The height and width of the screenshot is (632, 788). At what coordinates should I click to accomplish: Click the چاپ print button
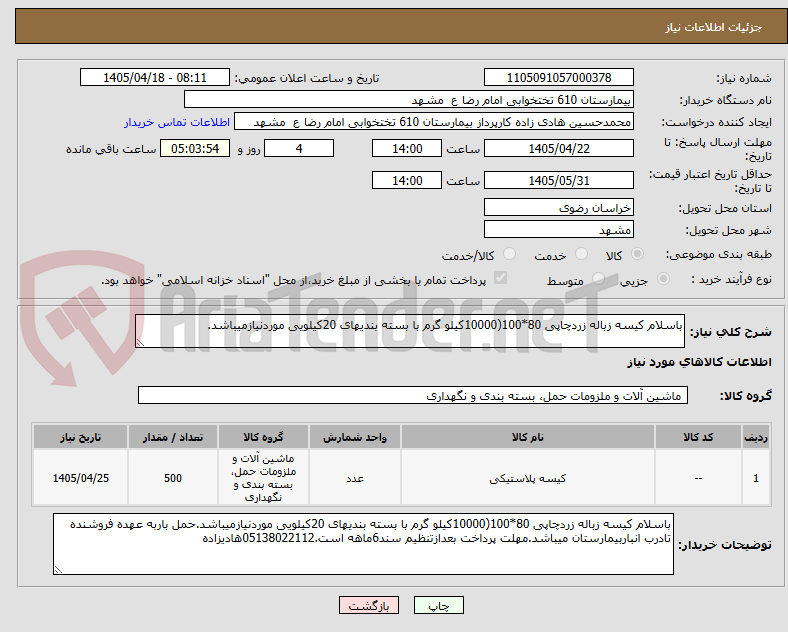438,605
